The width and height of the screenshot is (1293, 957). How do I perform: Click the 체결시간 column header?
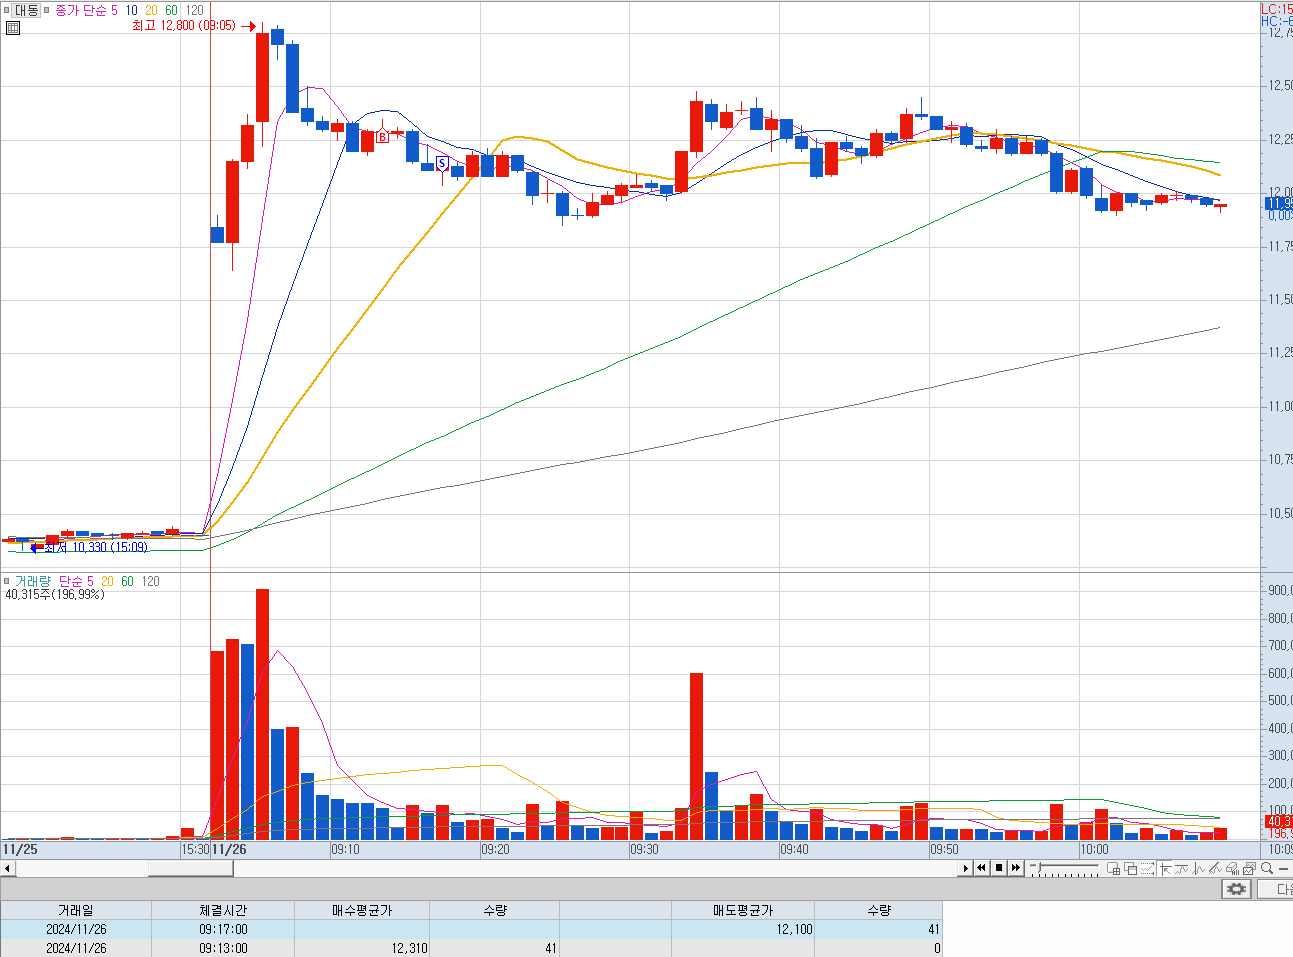(223, 910)
